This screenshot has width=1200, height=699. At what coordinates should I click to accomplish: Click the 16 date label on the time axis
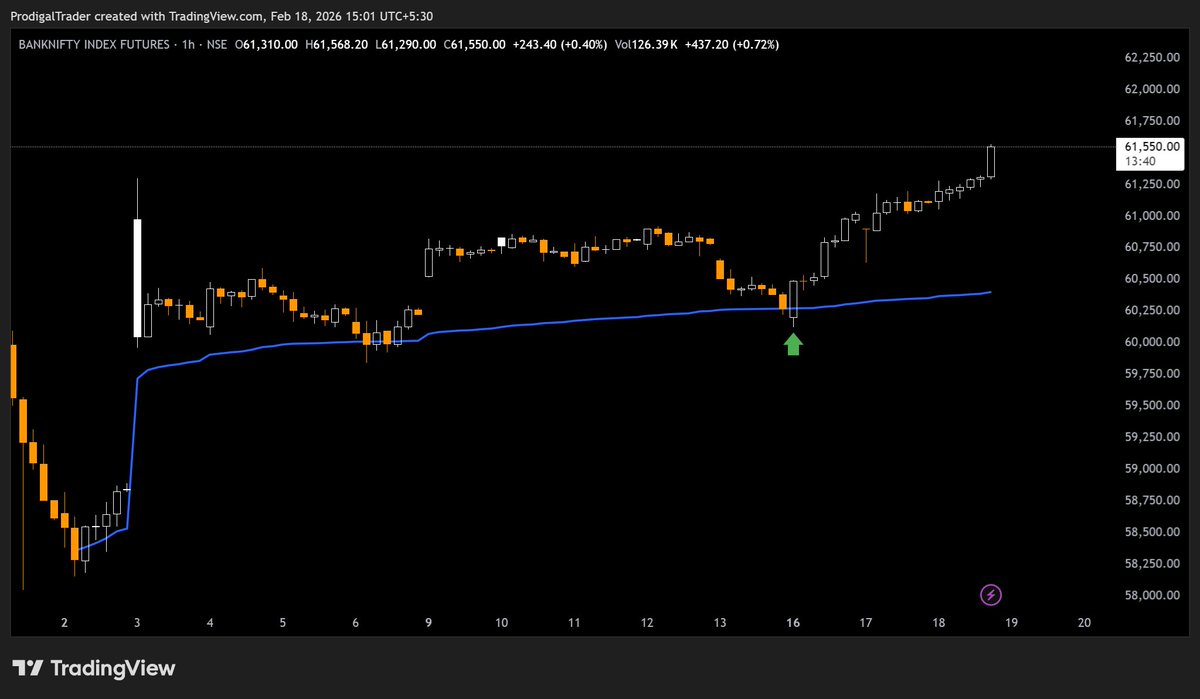point(792,622)
